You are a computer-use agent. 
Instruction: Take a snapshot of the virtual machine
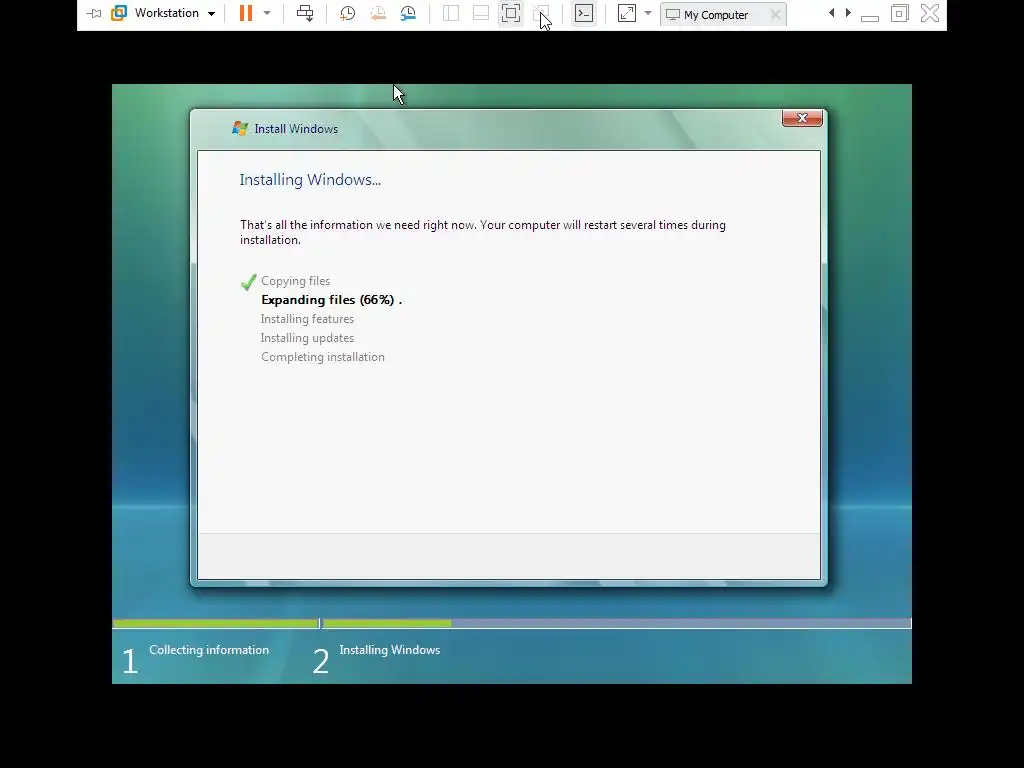(x=347, y=14)
